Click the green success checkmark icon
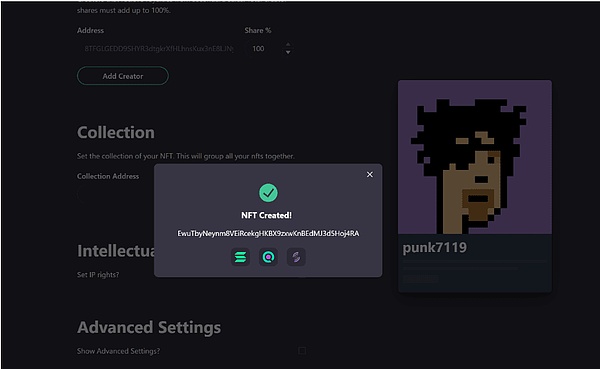The width and height of the screenshot is (600, 369). pyautogui.click(x=268, y=193)
